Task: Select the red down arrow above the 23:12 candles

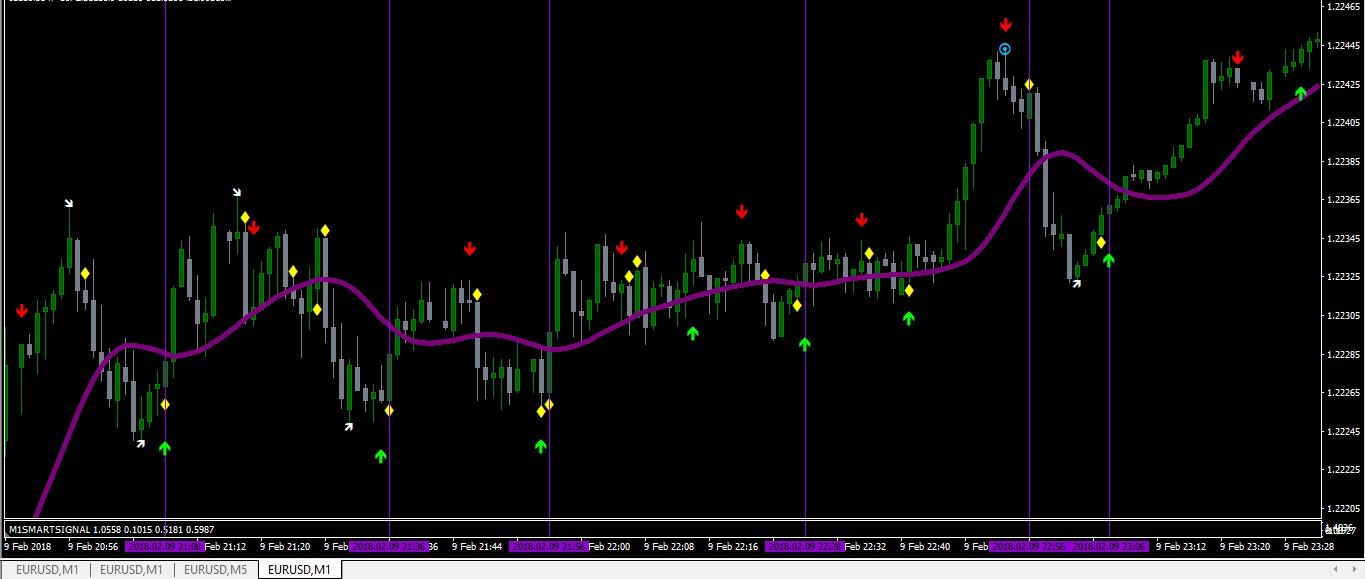Action: click(1237, 57)
